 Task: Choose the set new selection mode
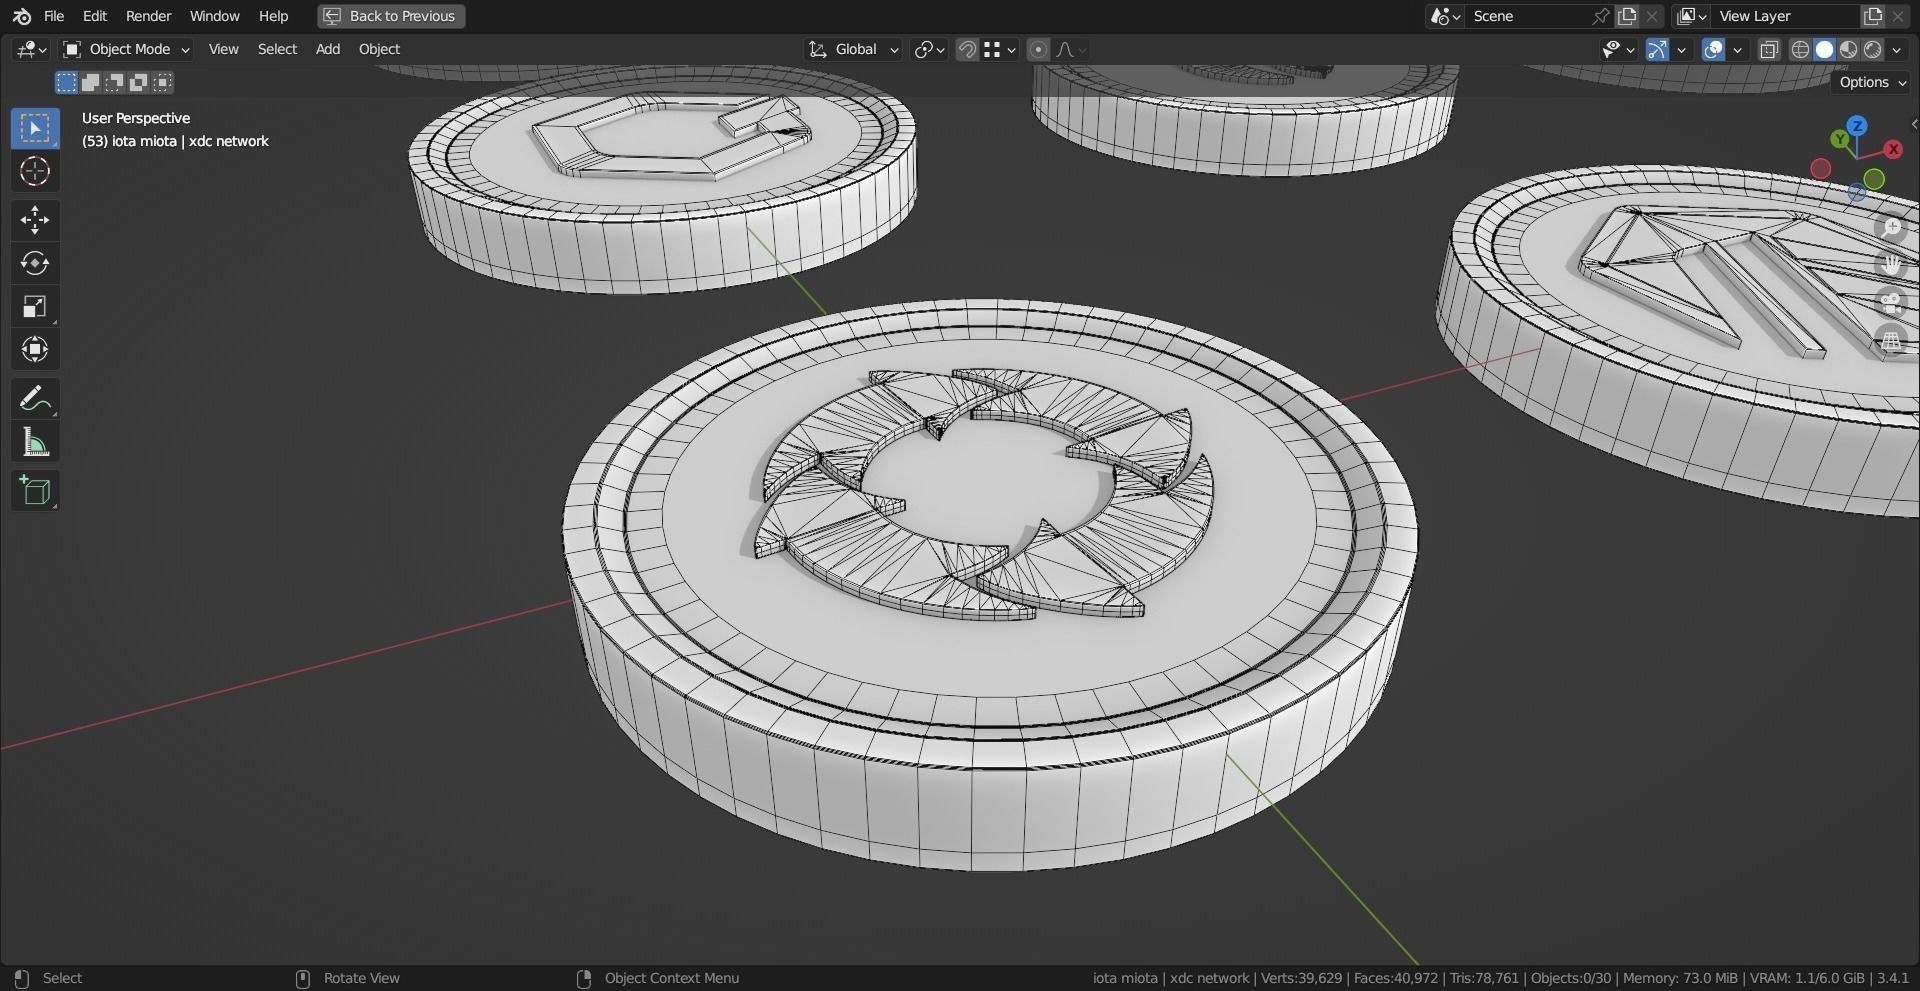click(66, 82)
